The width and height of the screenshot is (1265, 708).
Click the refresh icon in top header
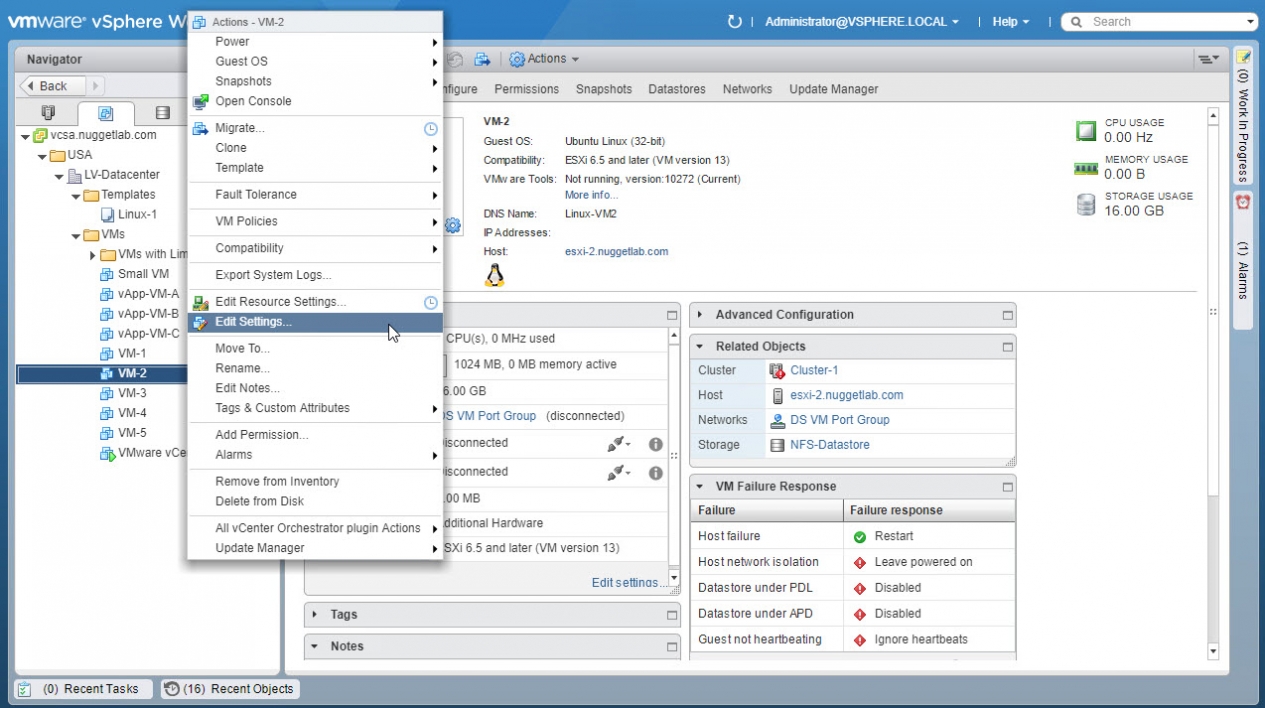click(x=735, y=22)
